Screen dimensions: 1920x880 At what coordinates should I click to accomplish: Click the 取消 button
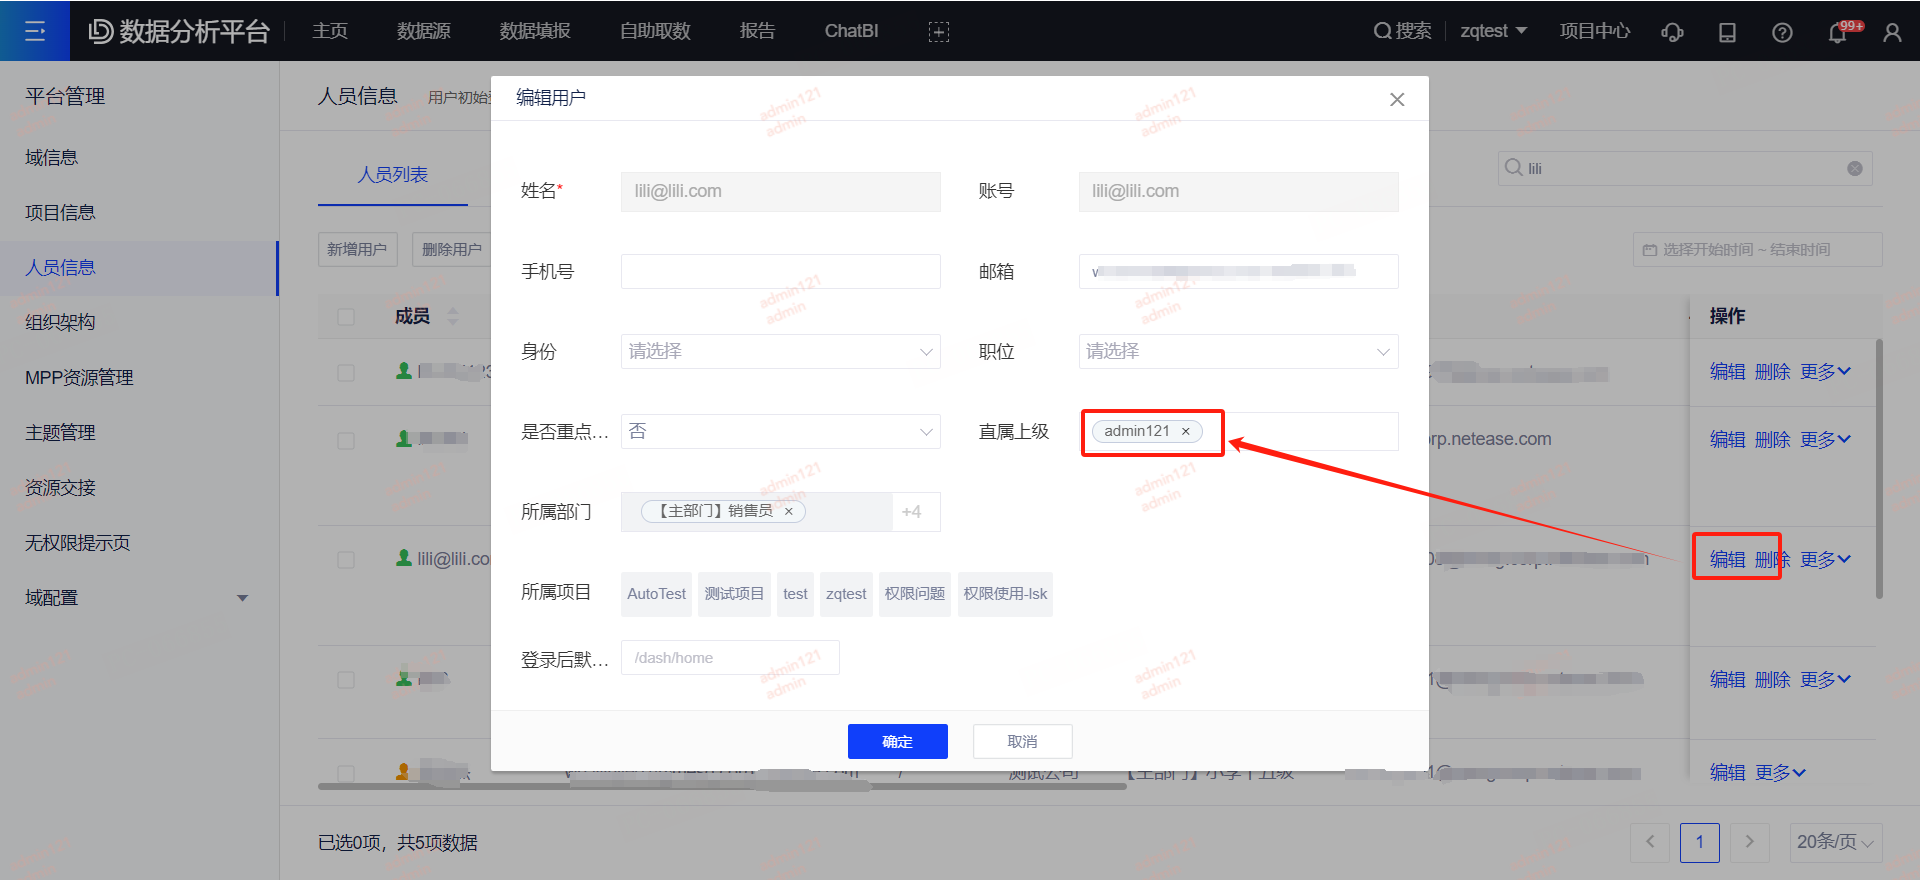click(x=1022, y=742)
